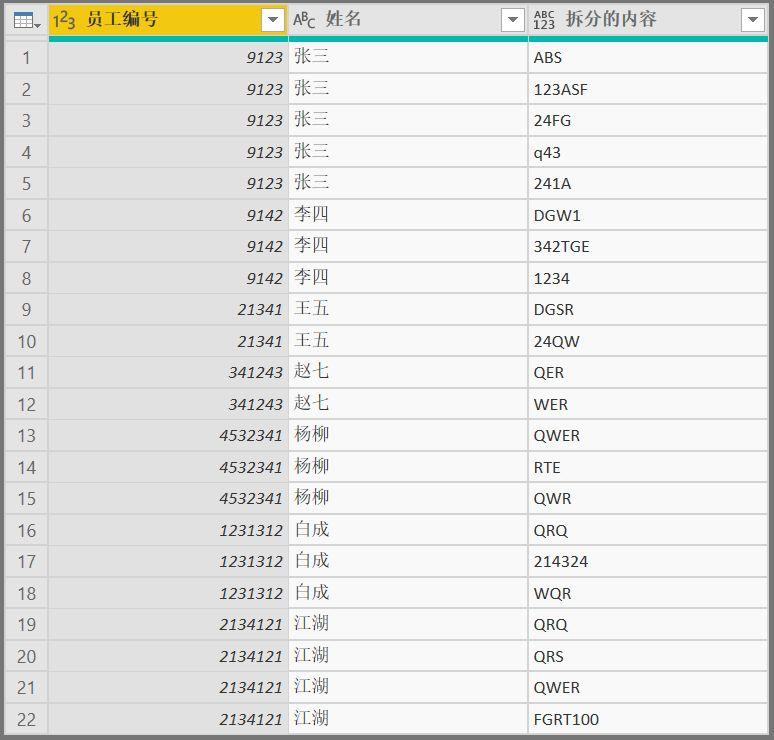This screenshot has width=774, height=740.
Task: Click the QRQ cell in row 16
Action: [x=648, y=530]
